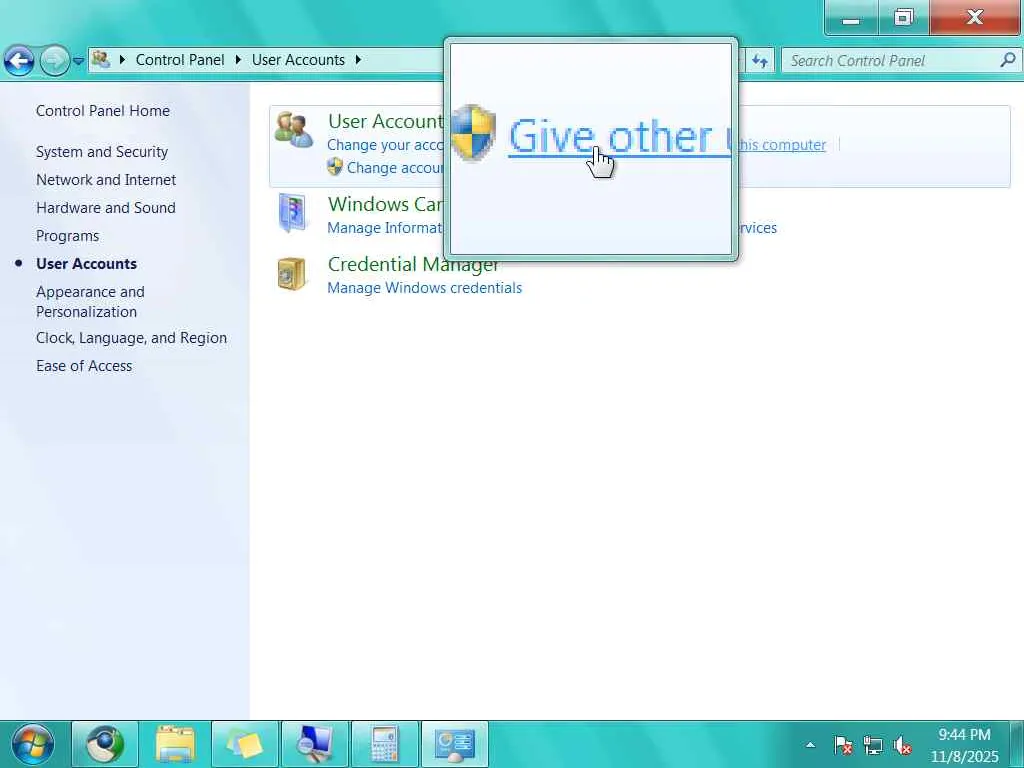The image size is (1024, 768).
Task: Open Programs category
Action: coord(67,236)
